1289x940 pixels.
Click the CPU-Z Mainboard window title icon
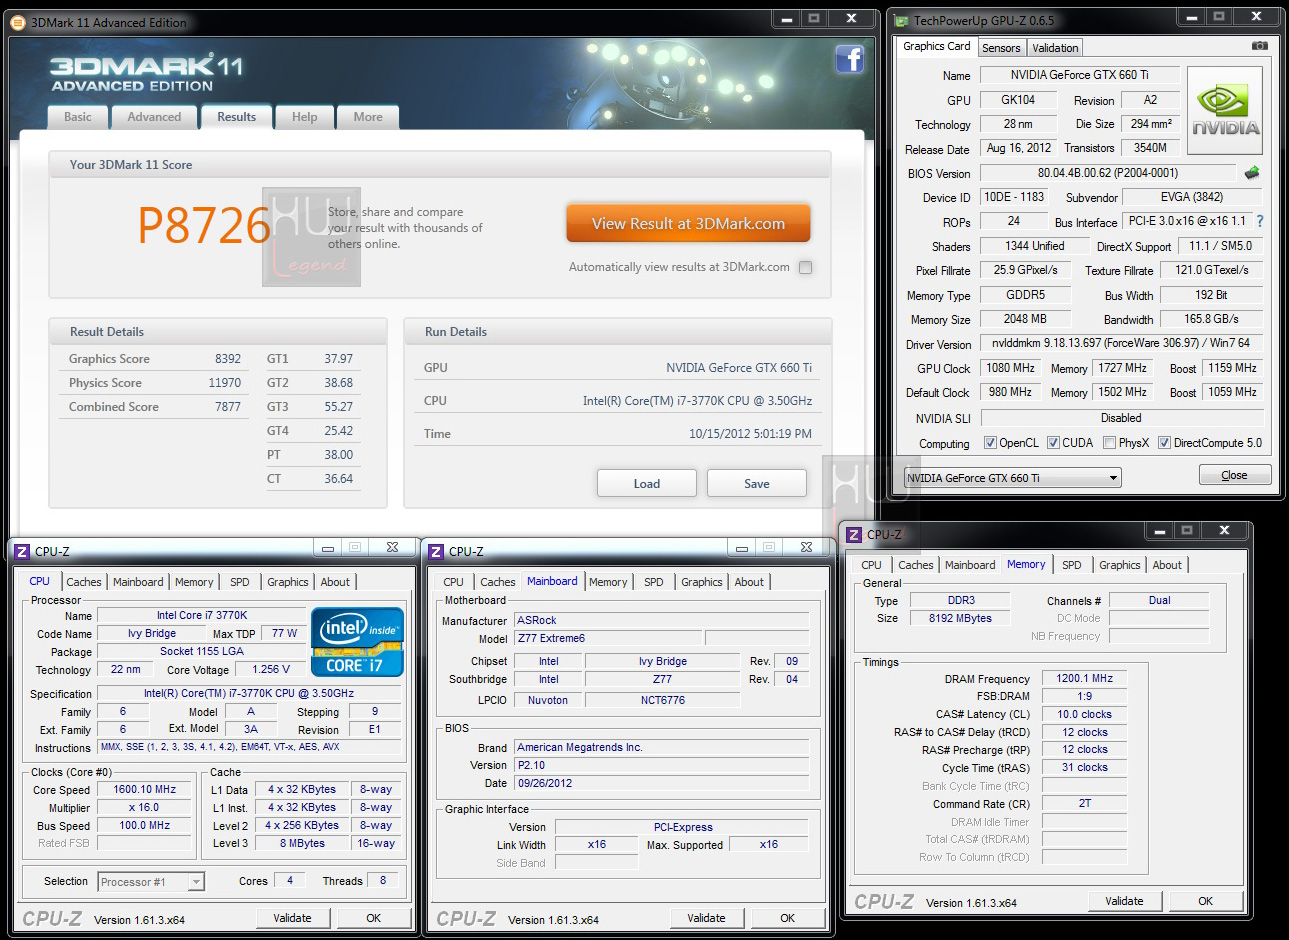click(436, 551)
